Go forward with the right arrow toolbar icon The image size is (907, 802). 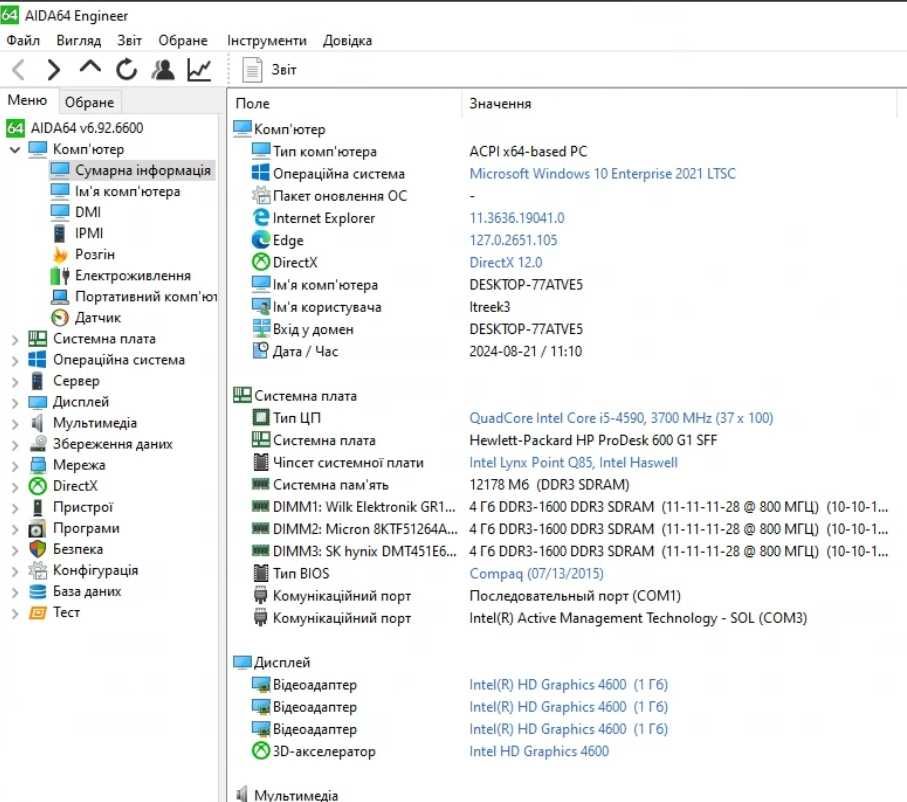(54, 70)
